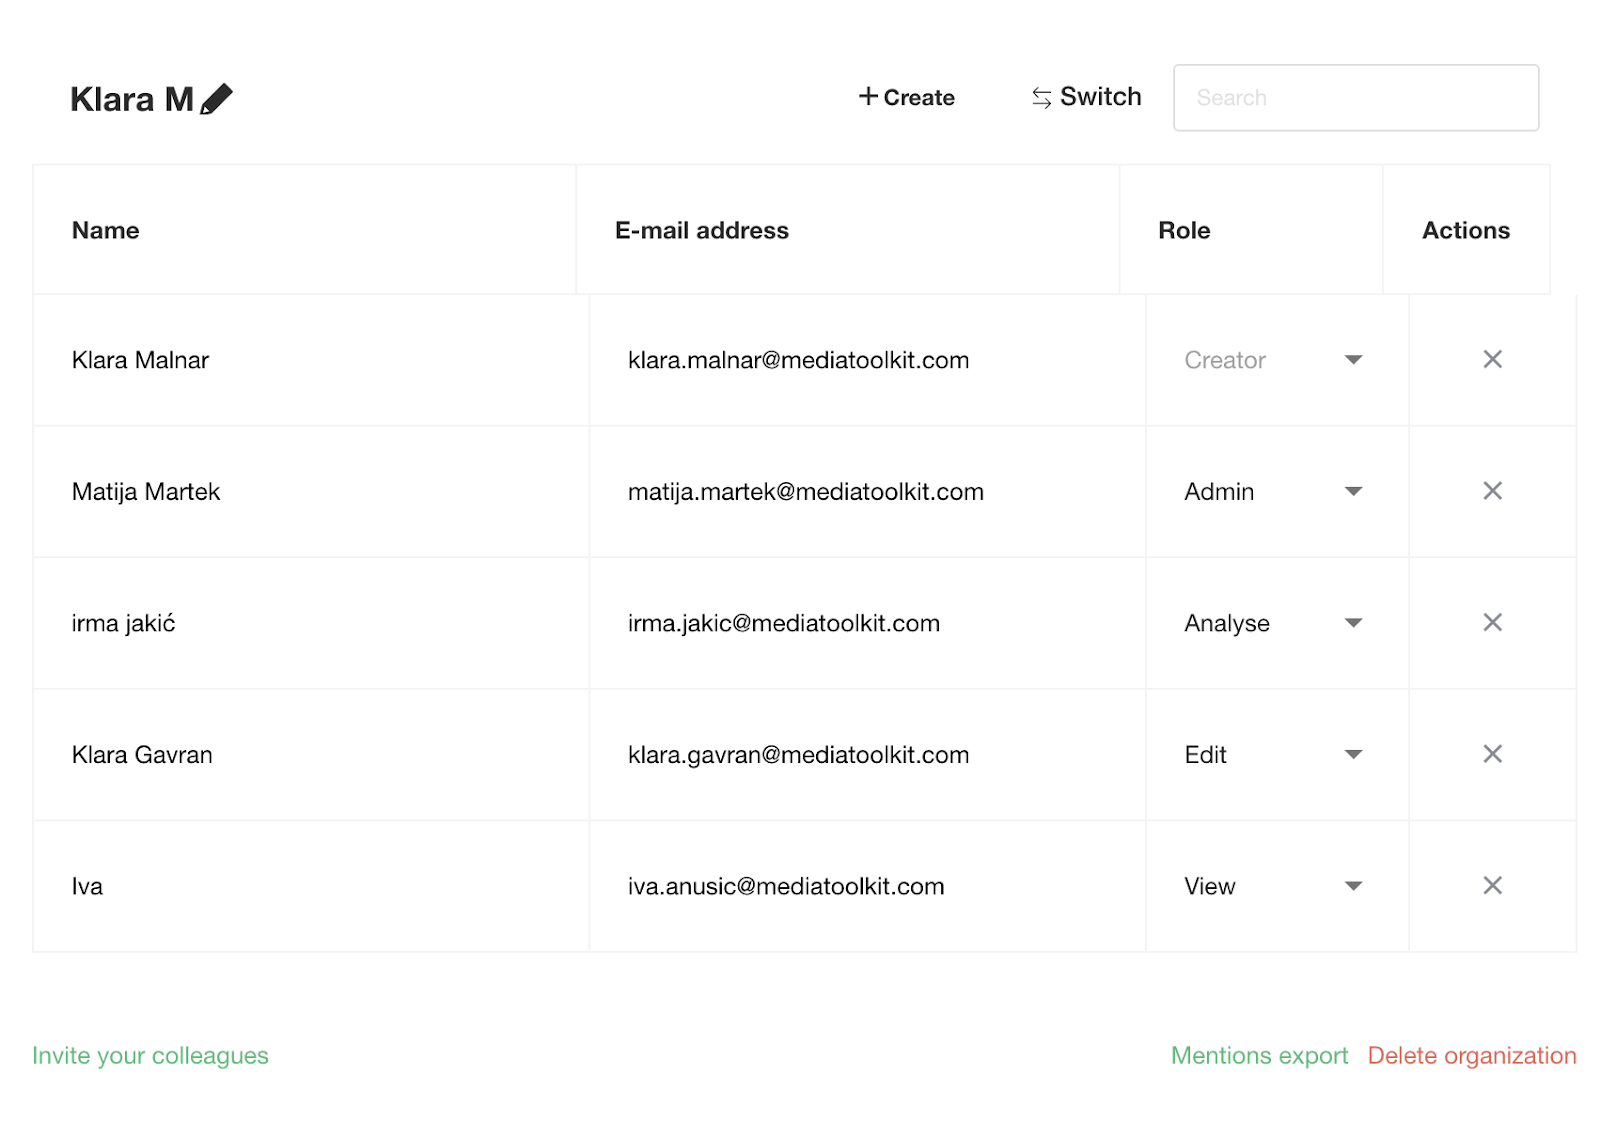Remove irma jakić using the X icon

(x=1492, y=623)
